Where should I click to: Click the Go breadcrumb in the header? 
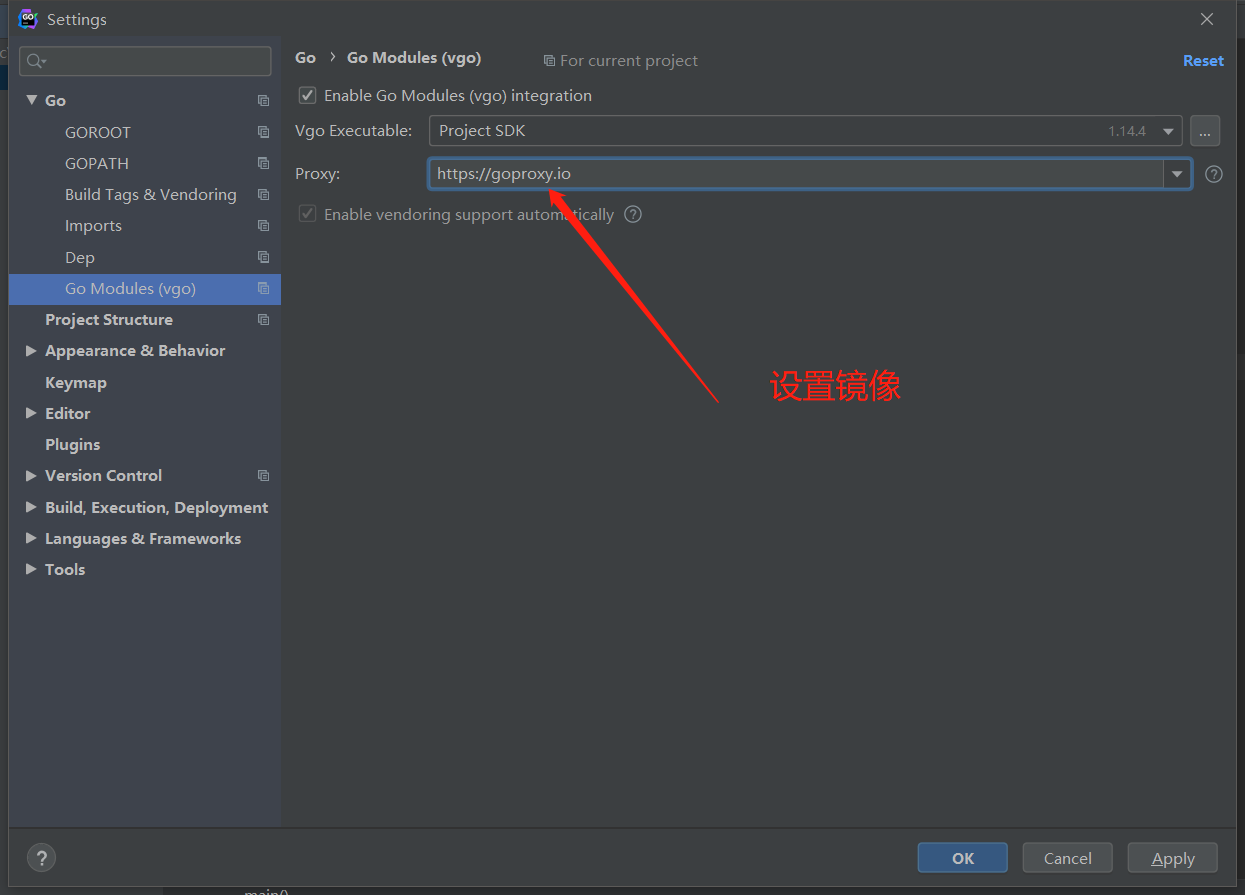[x=305, y=58]
